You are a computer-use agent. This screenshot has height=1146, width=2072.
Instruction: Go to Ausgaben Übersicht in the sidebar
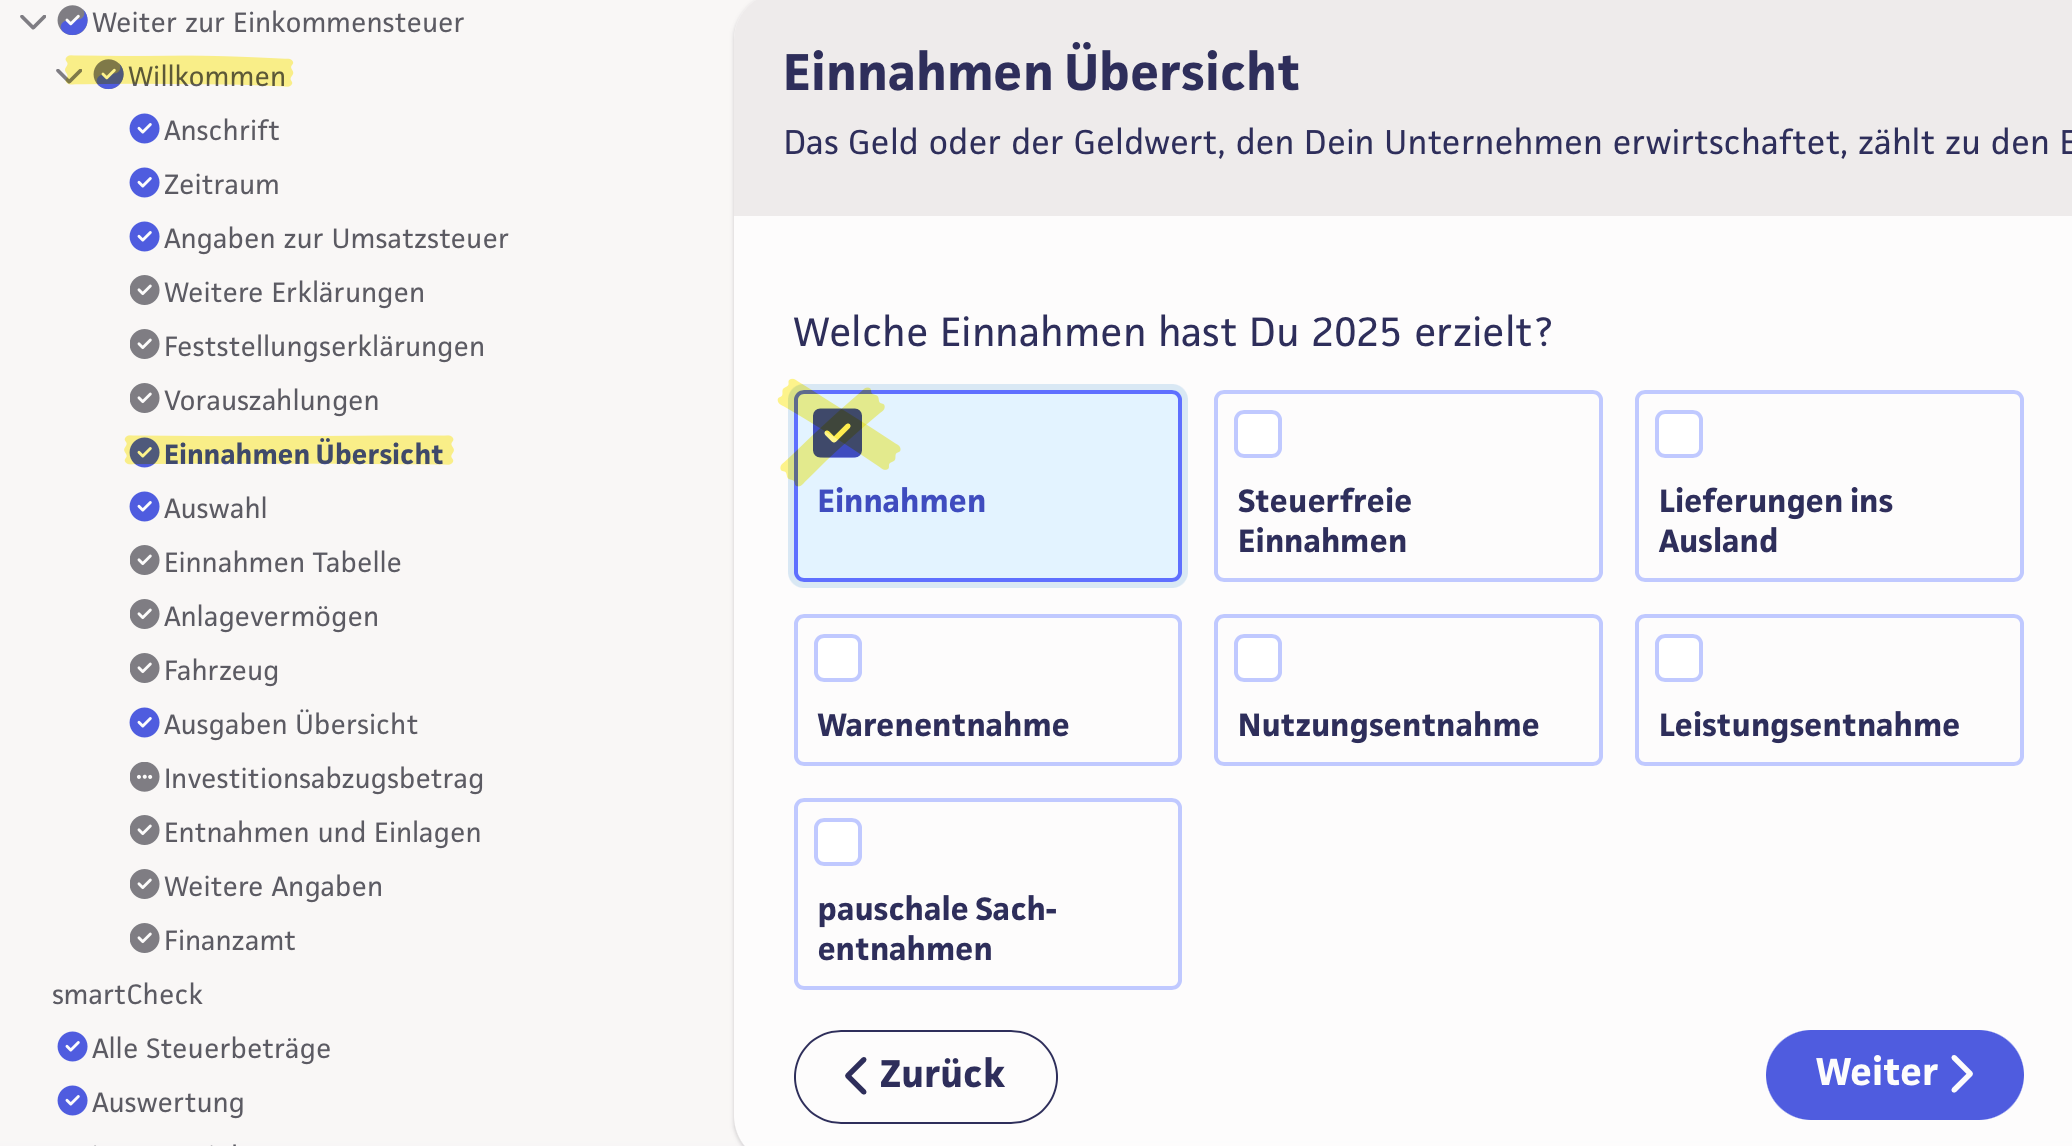(290, 724)
